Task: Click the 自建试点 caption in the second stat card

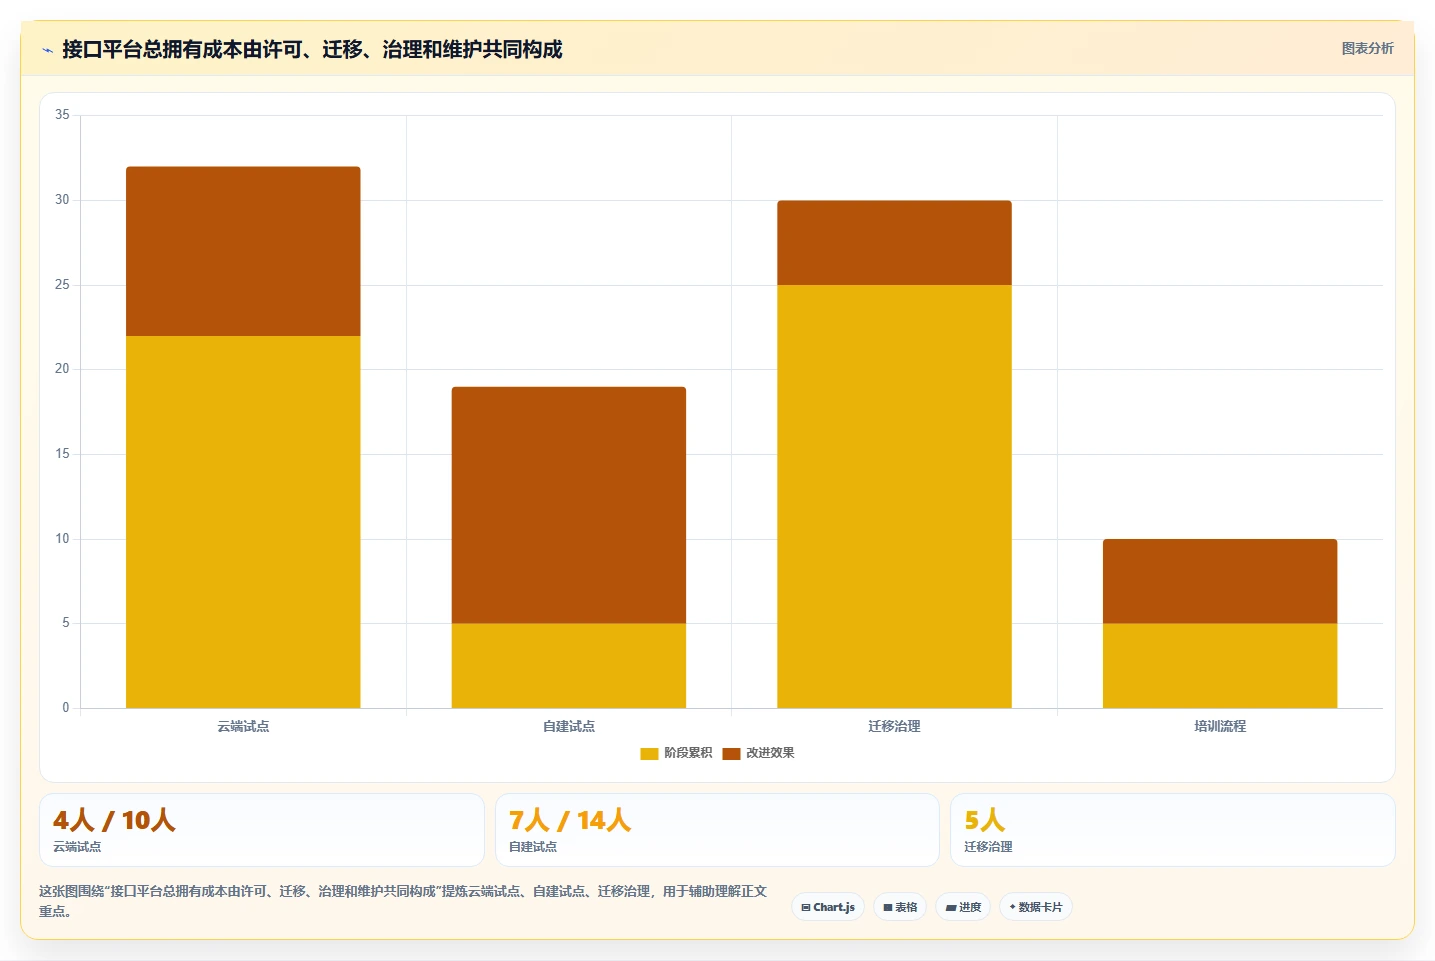Action: point(533,847)
